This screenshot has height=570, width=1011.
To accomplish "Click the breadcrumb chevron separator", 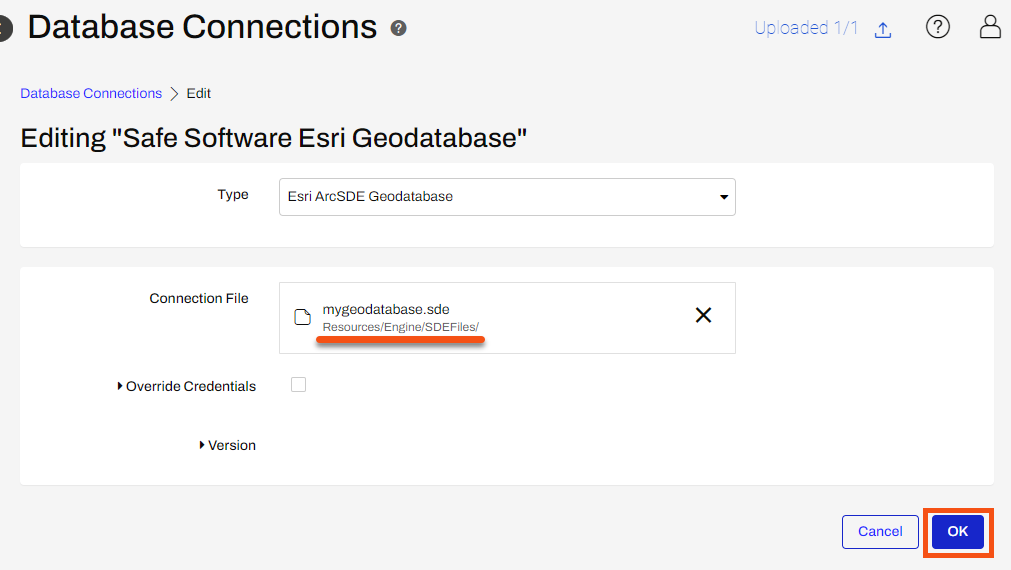I will pyautogui.click(x=174, y=94).
